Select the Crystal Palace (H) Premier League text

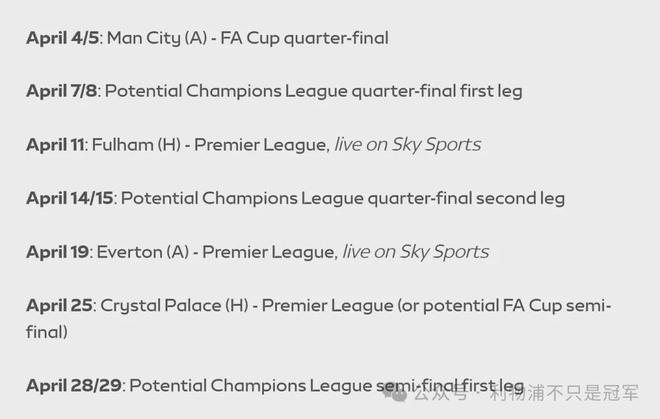click(245, 305)
